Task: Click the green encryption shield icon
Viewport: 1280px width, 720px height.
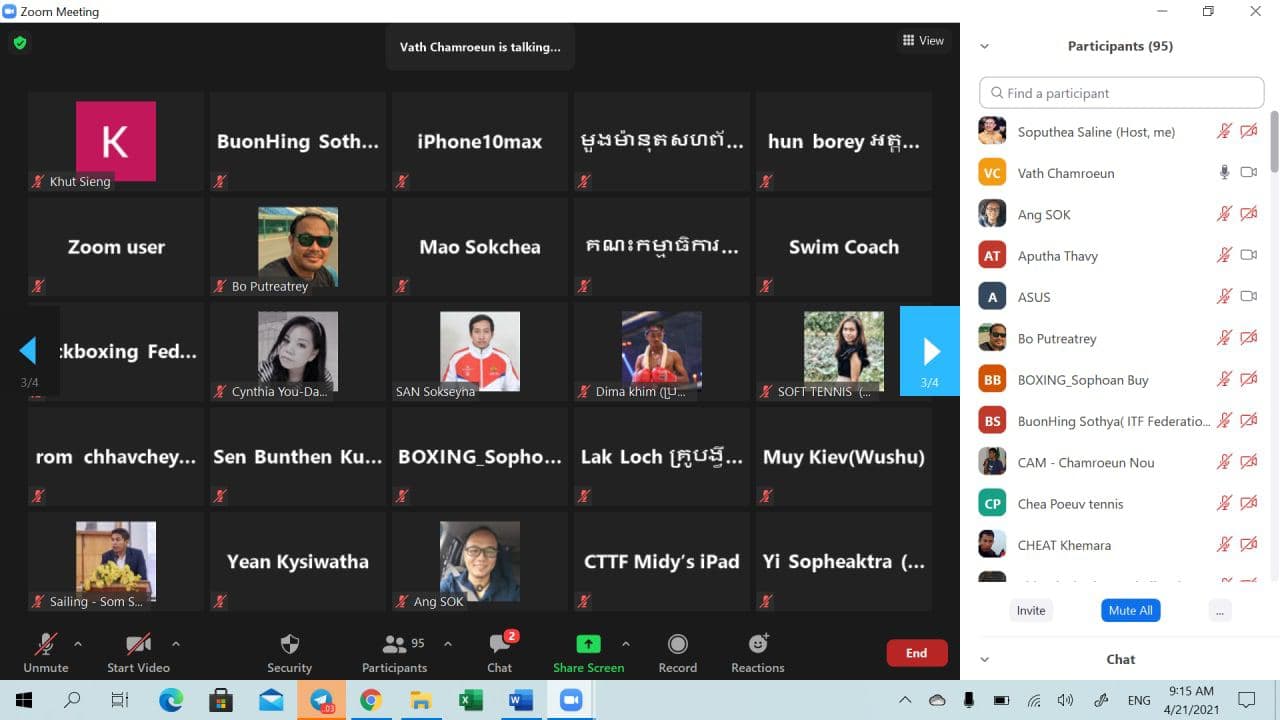Action: pyautogui.click(x=20, y=43)
